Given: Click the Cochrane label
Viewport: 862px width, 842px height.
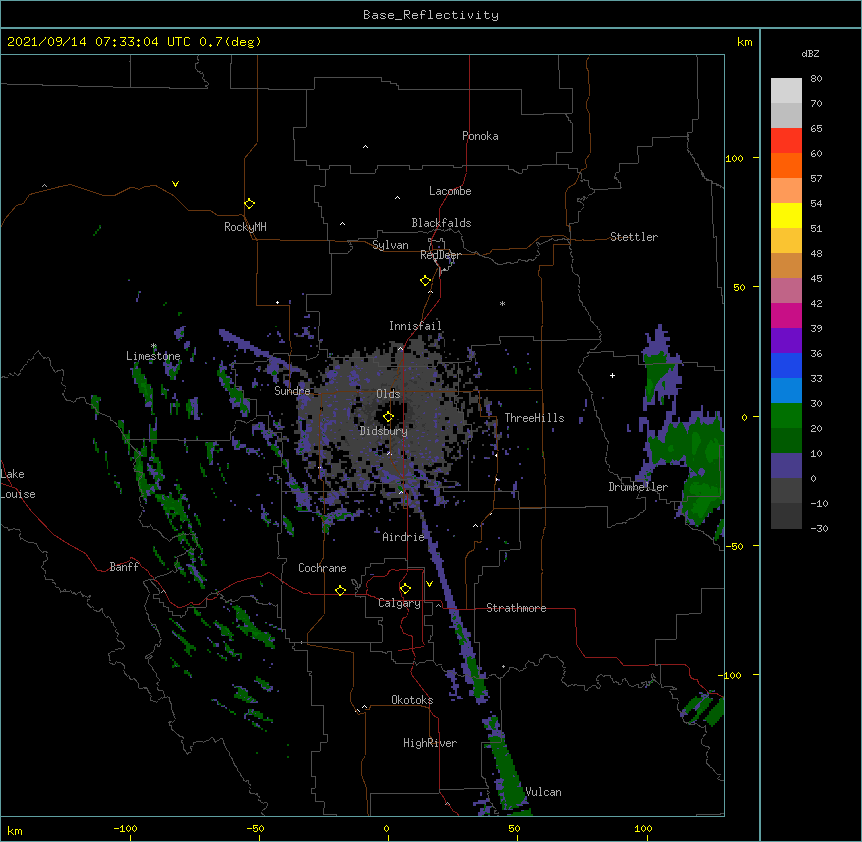Looking at the screenshot, I should click(322, 568).
